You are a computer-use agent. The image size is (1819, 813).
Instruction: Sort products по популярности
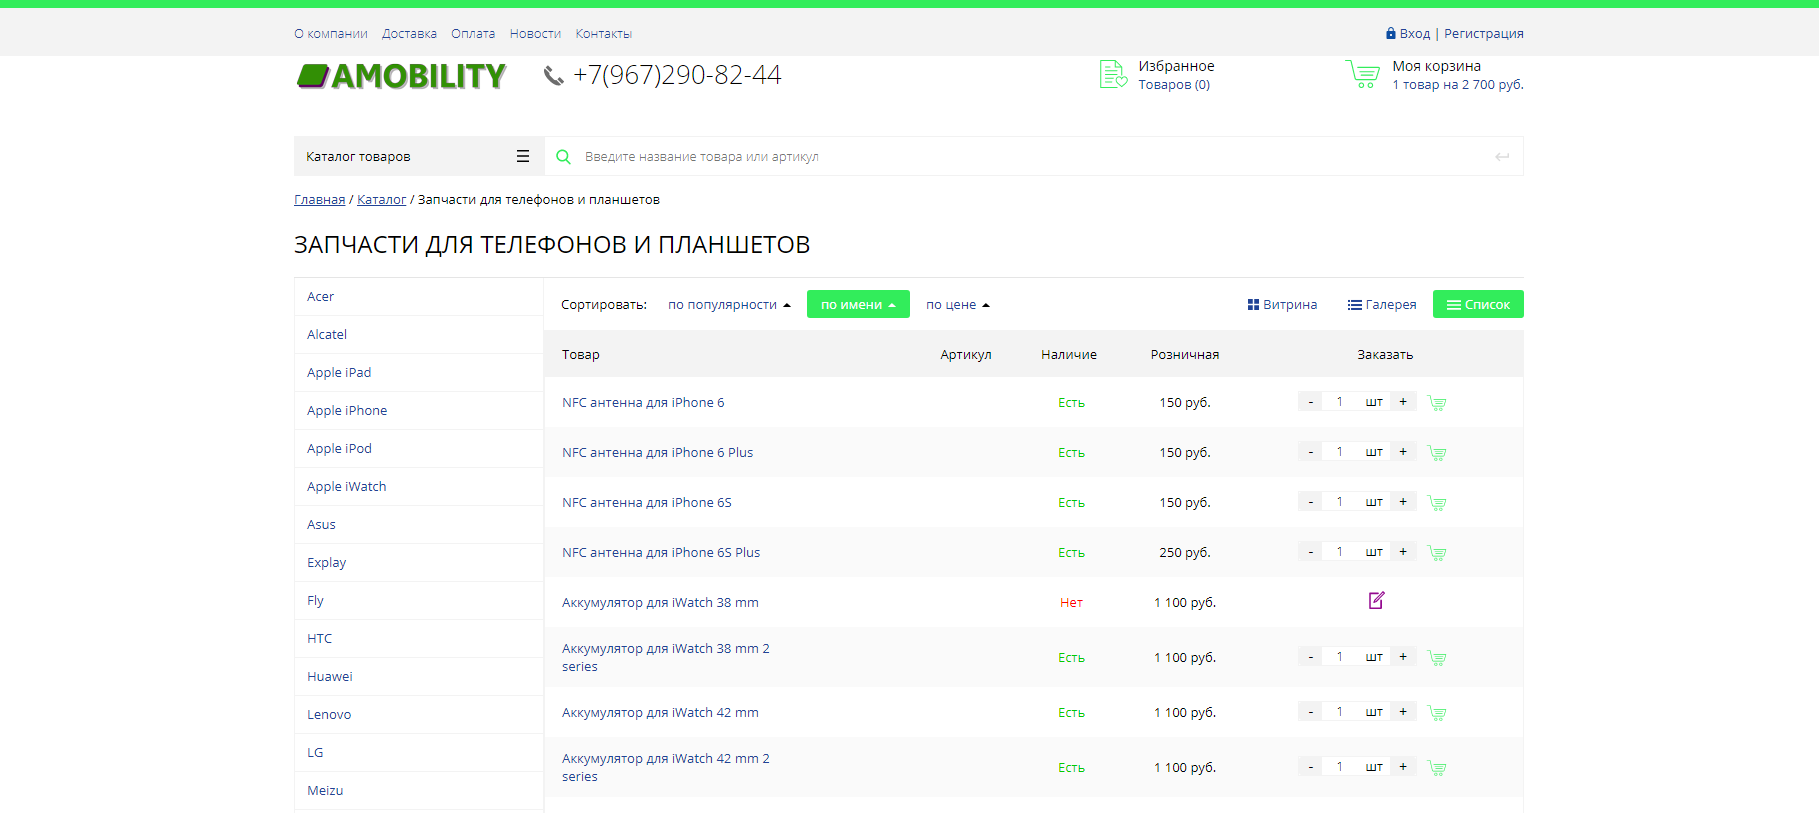pyautogui.click(x=729, y=305)
